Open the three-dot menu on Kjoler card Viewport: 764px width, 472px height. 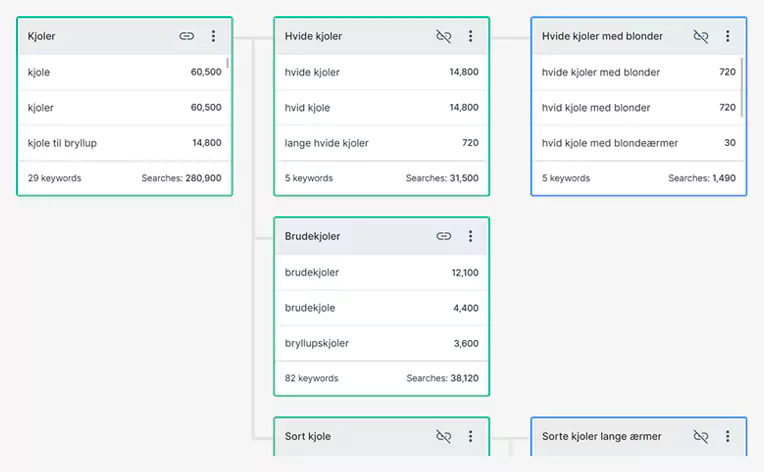pyautogui.click(x=213, y=36)
